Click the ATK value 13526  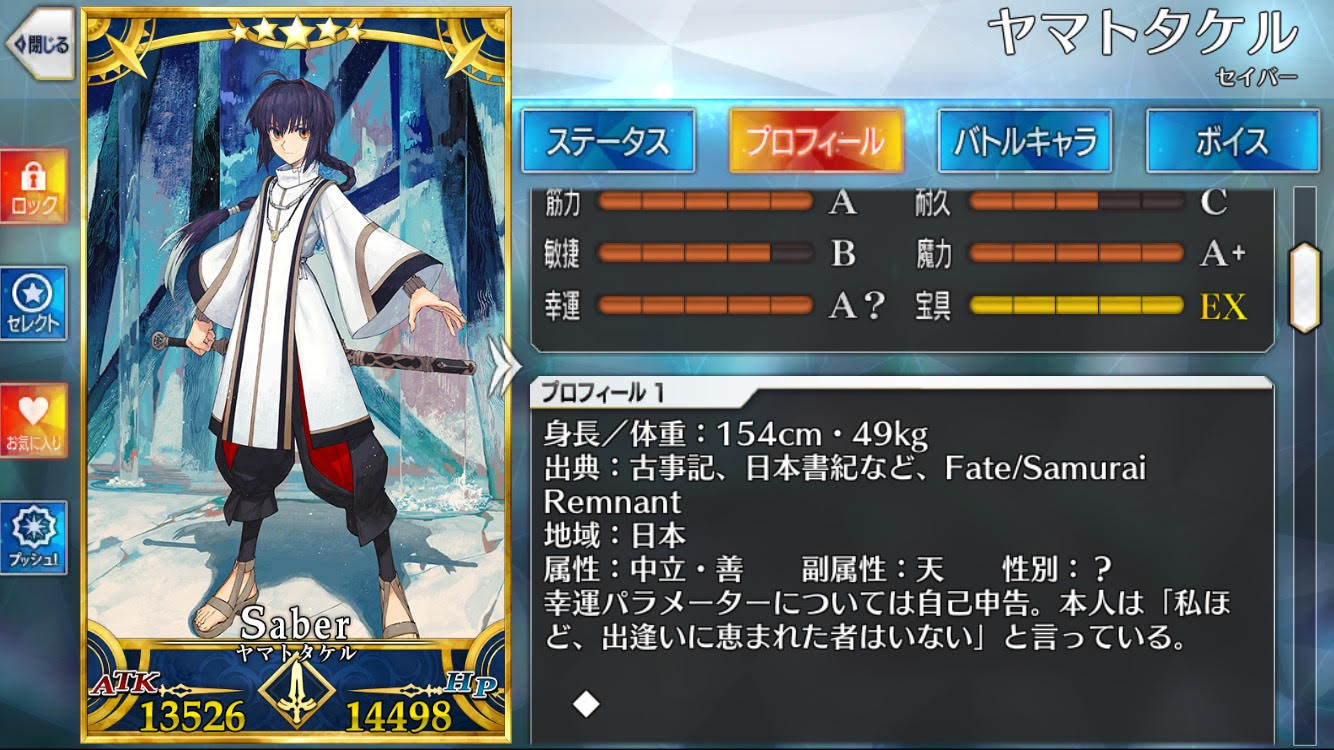pyautogui.click(x=192, y=716)
